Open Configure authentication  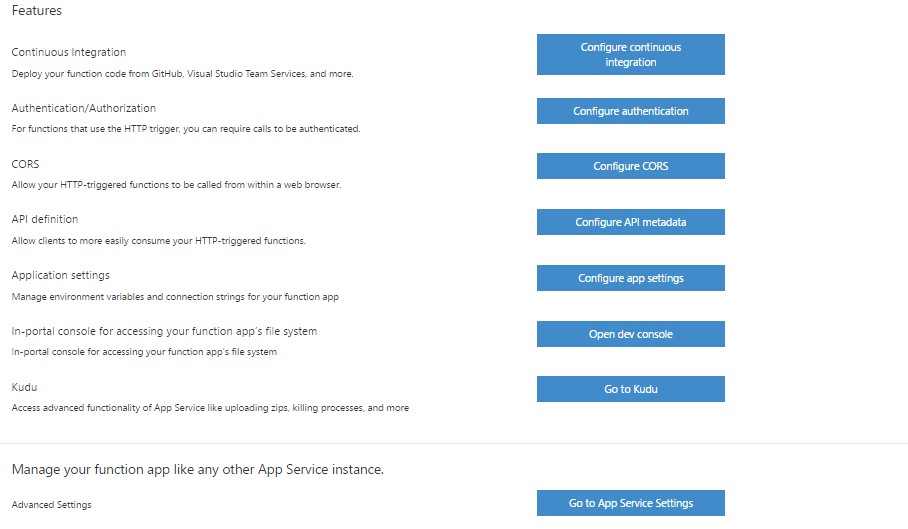coord(631,111)
